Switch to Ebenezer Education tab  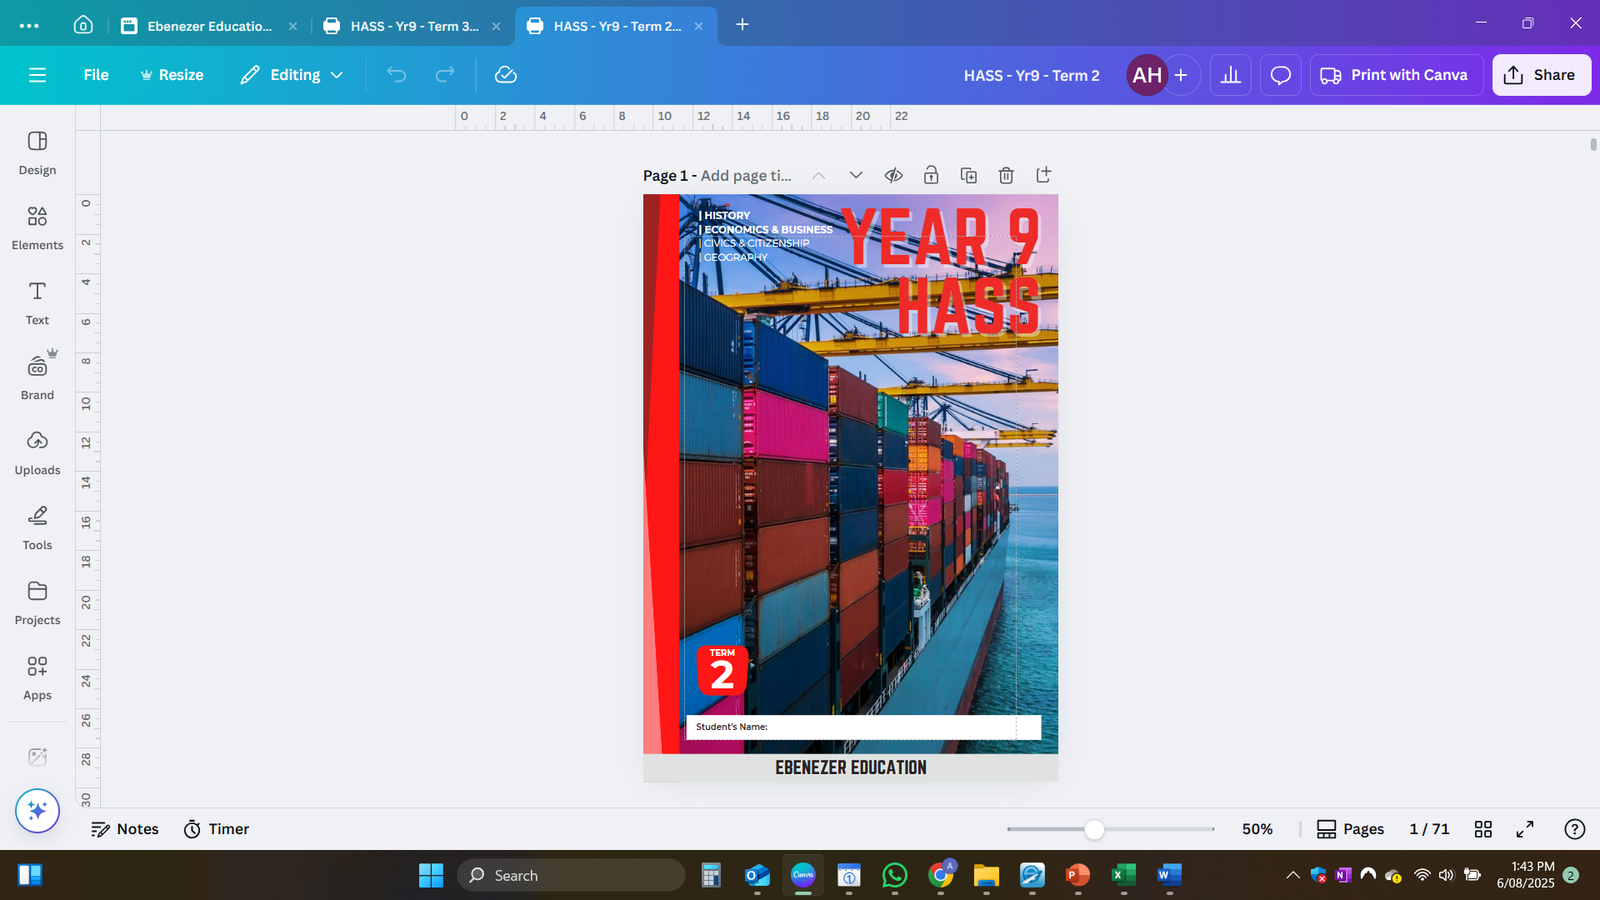click(x=209, y=26)
